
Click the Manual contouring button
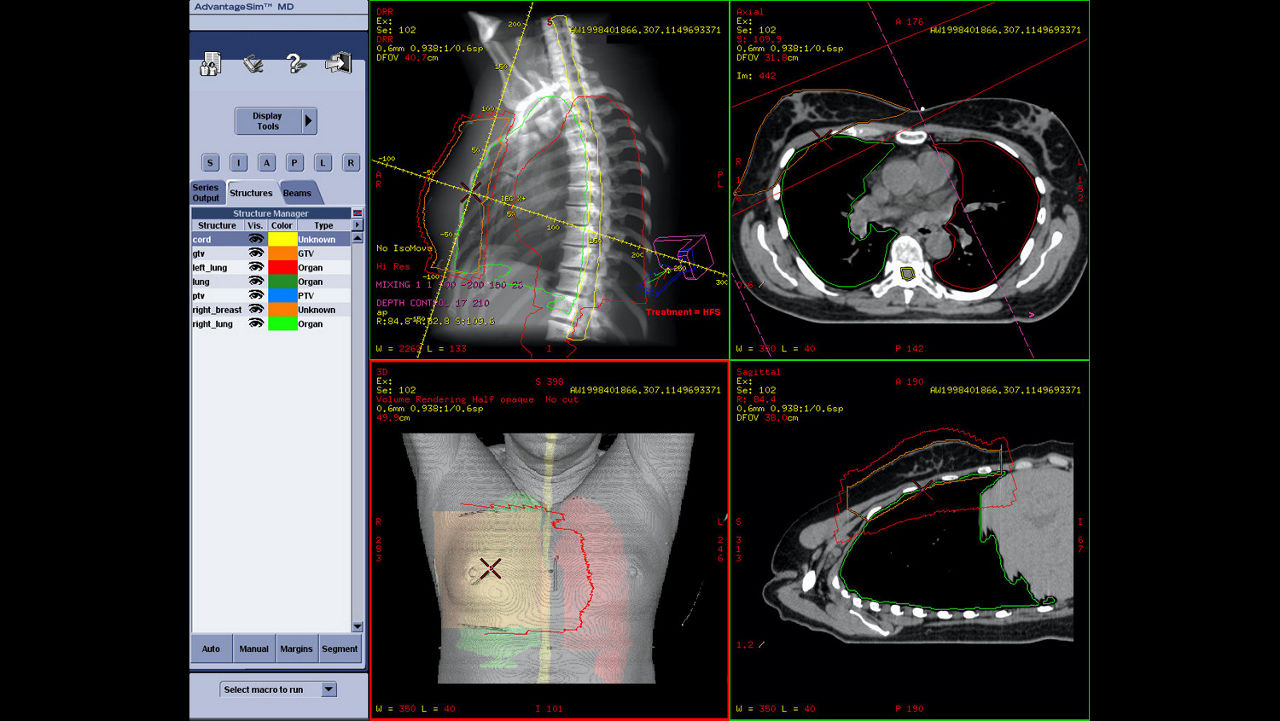(254, 649)
